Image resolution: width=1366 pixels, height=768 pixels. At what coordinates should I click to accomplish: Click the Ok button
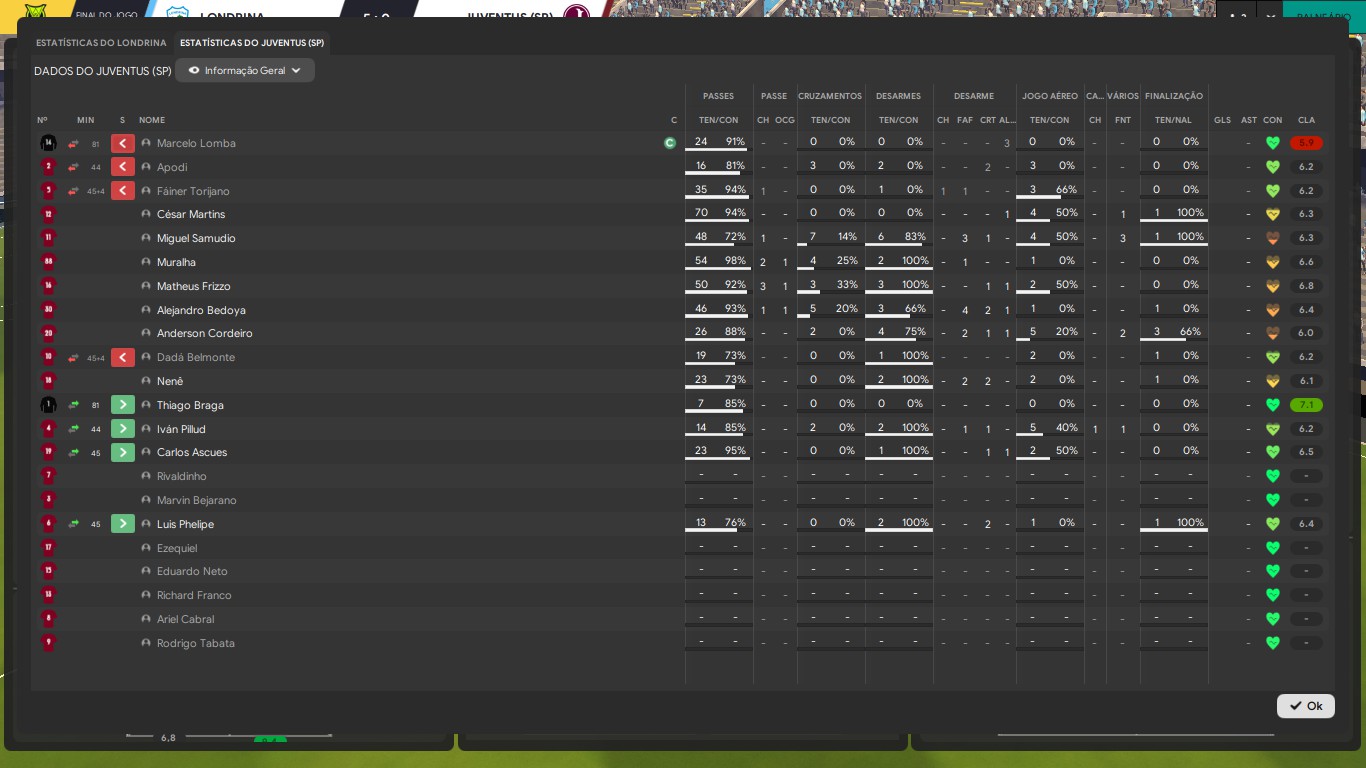(1306, 706)
